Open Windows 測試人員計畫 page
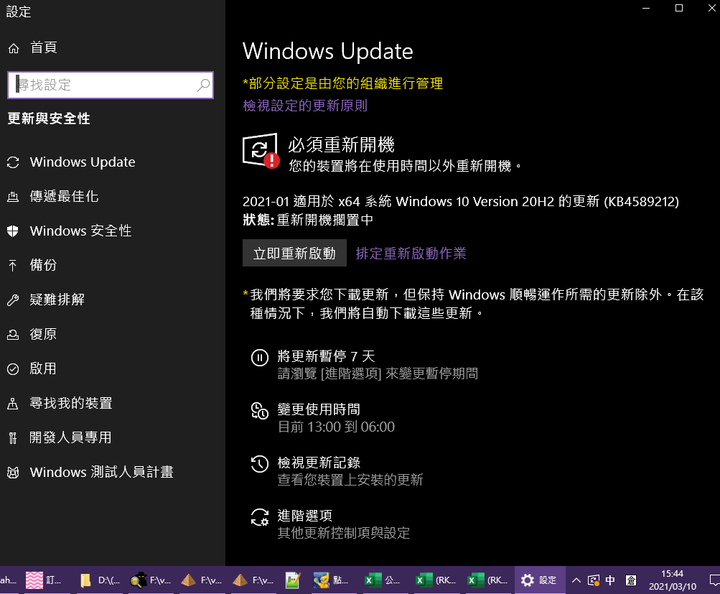Screen dimensions: 720x594 pyautogui.click(x=101, y=472)
